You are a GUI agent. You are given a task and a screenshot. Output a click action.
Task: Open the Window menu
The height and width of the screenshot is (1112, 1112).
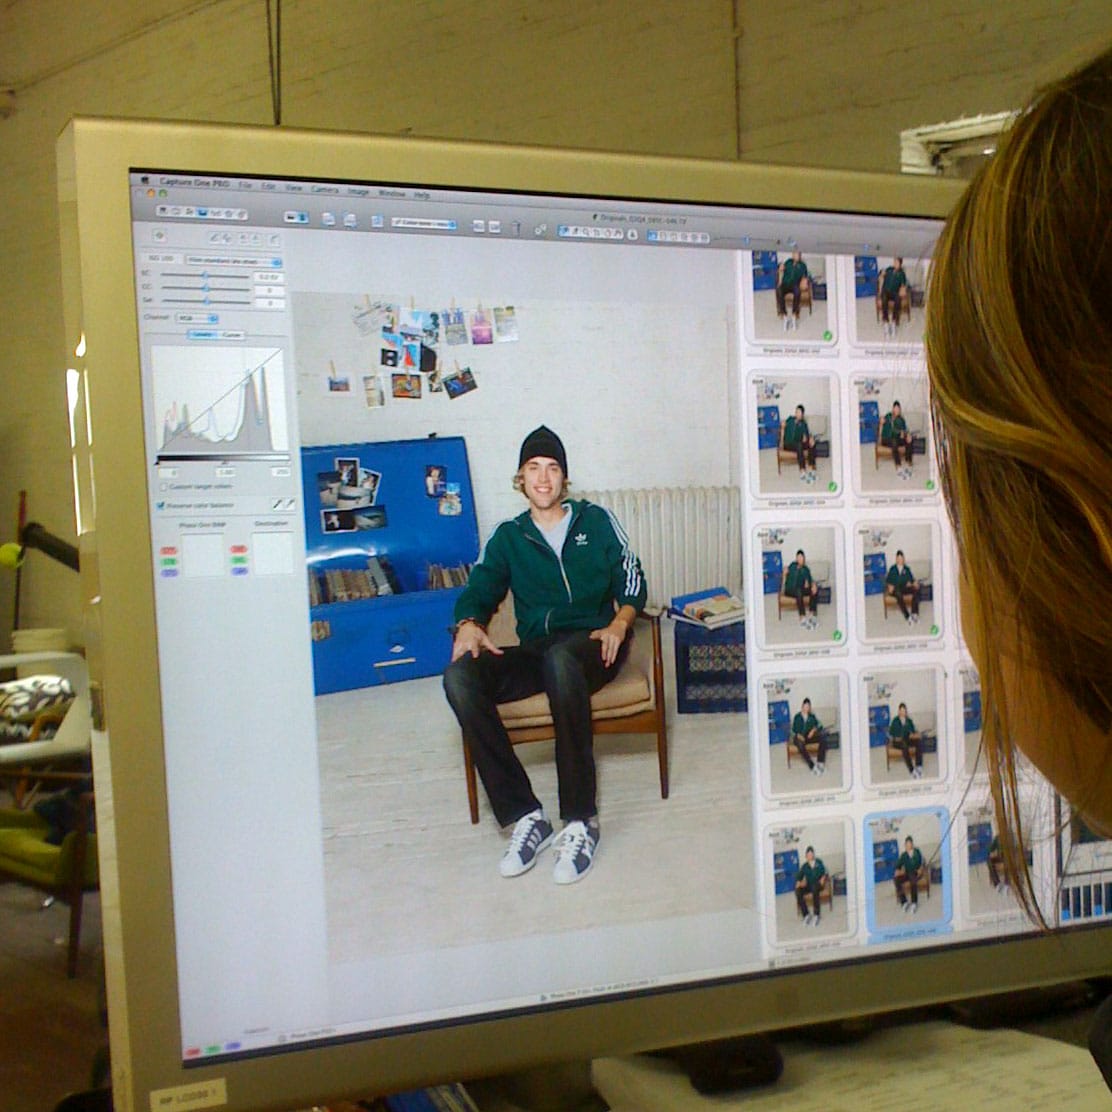pos(391,193)
